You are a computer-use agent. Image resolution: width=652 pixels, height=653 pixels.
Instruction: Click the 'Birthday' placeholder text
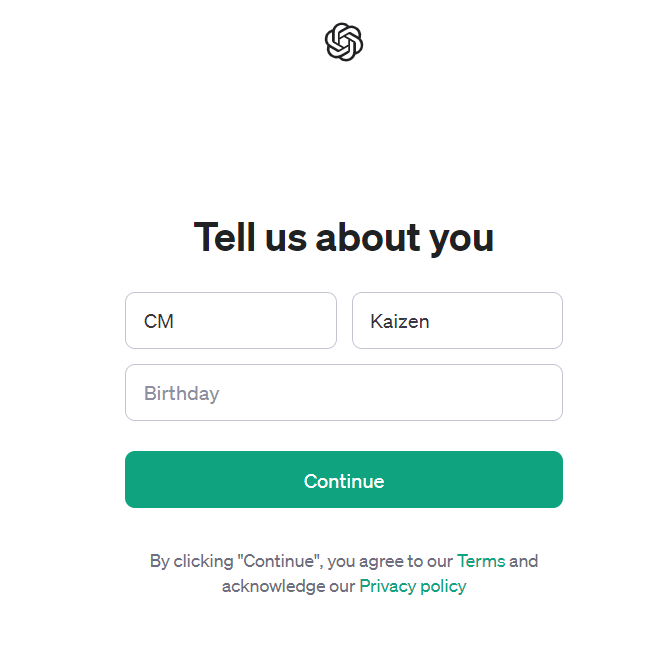181,393
